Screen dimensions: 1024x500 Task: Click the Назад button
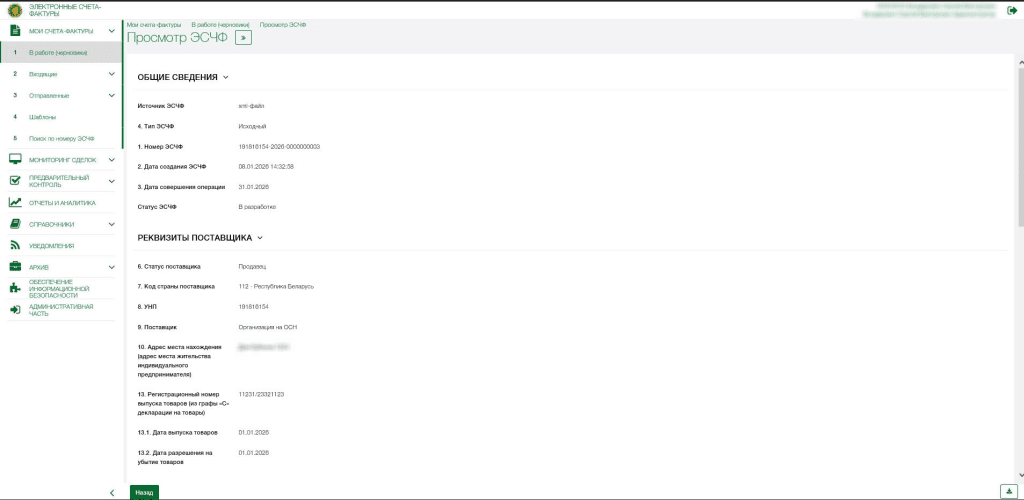click(144, 493)
